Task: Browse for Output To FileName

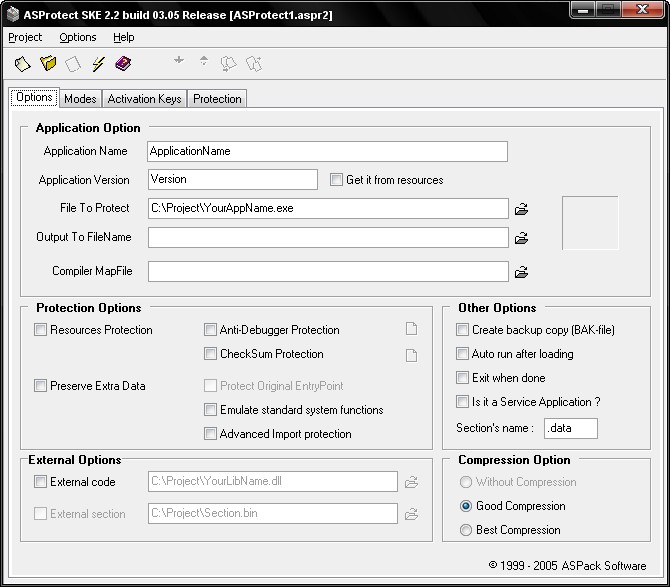Action: point(521,238)
